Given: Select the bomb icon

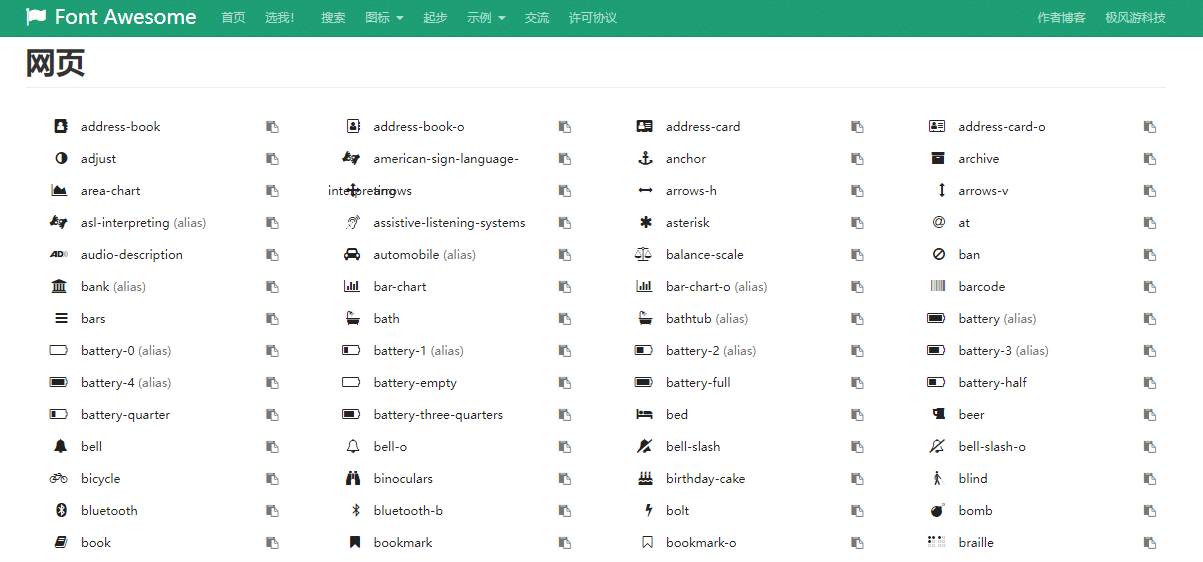Looking at the screenshot, I should (x=937, y=511).
